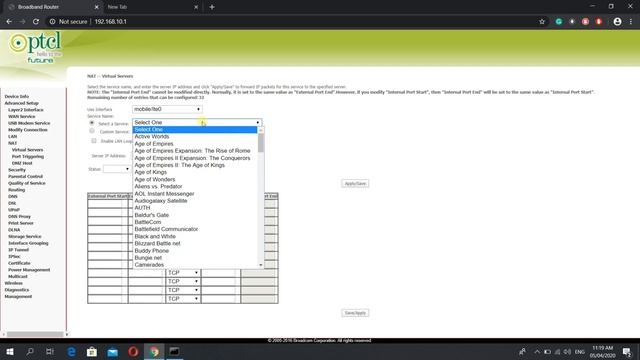The image size is (640, 360).
Task: Open Advanced Setup in sidebar
Action: tap(22, 103)
